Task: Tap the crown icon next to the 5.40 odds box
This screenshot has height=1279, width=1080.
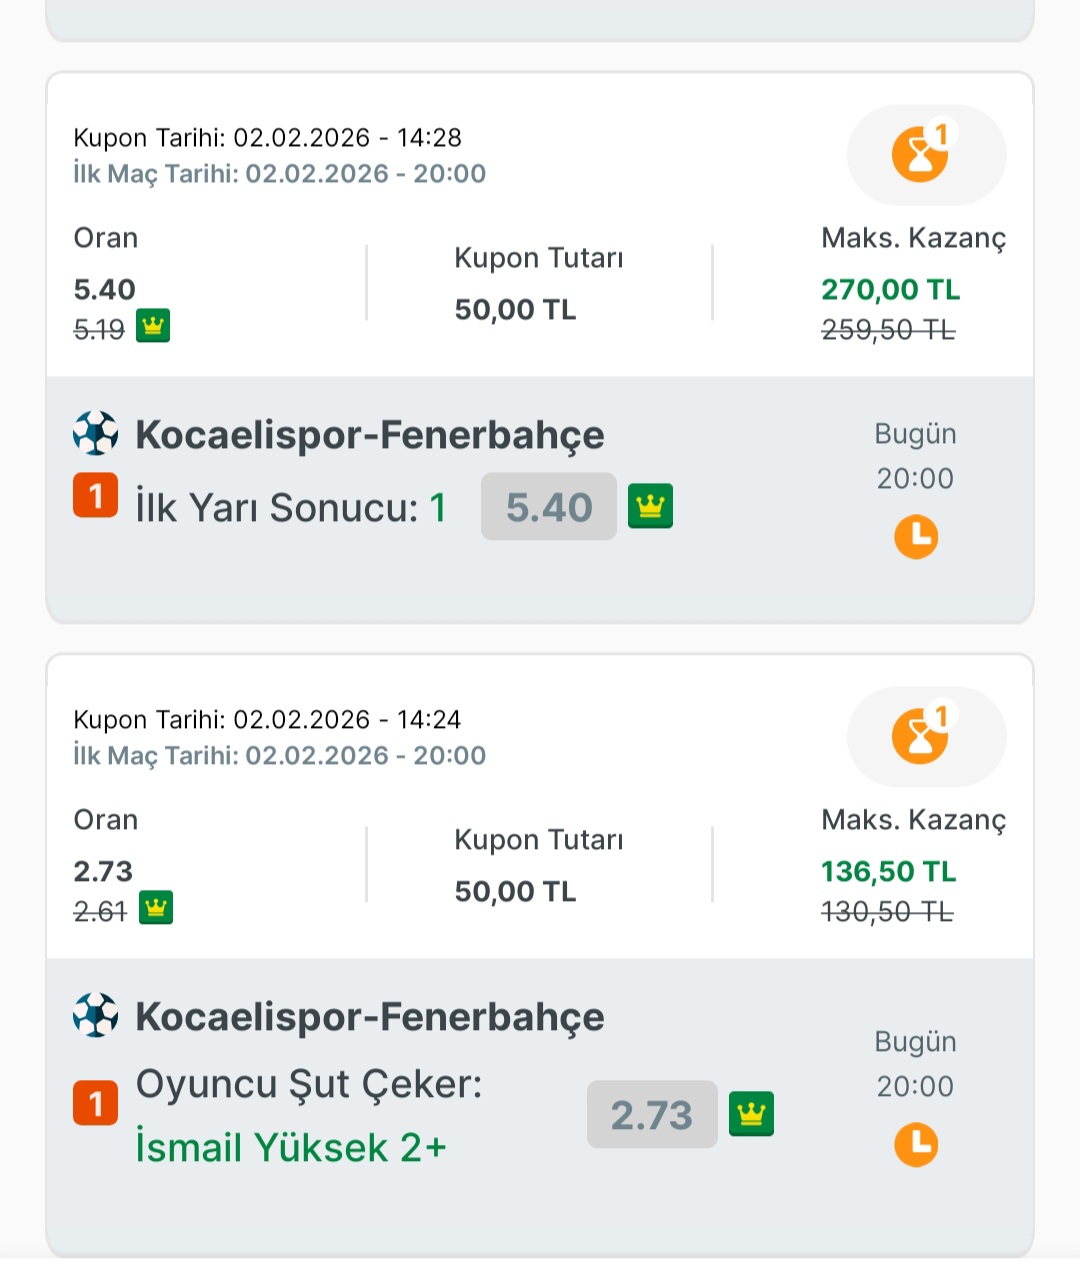Action: [x=650, y=506]
